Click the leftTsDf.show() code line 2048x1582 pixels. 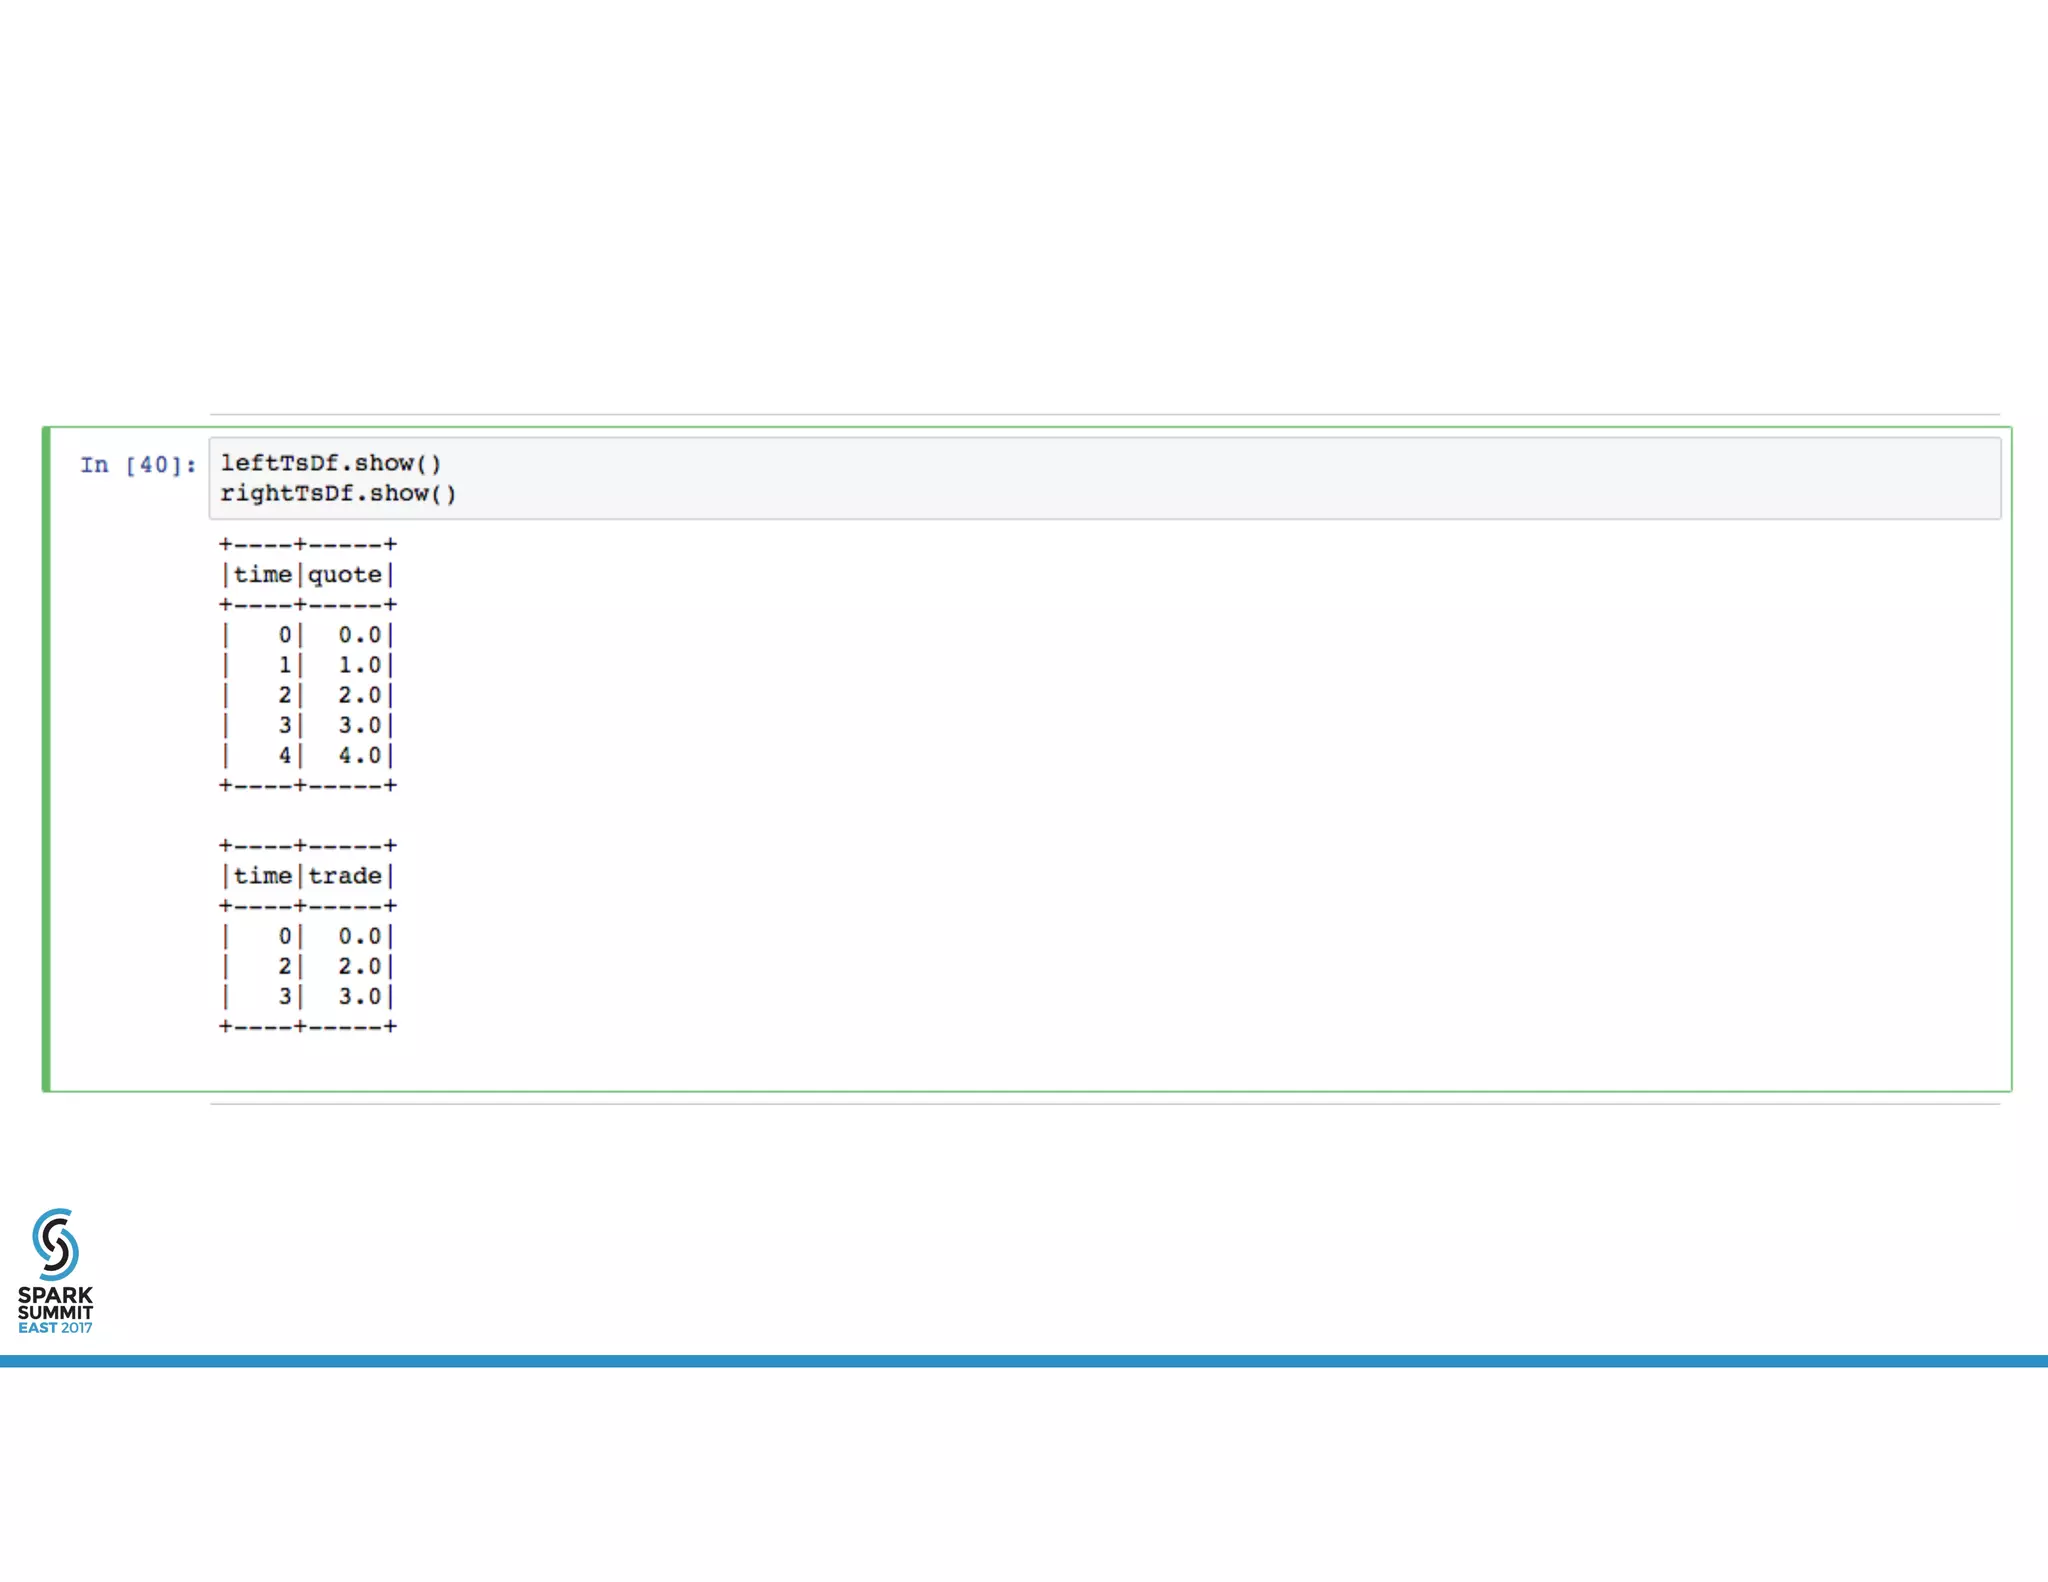(x=330, y=463)
